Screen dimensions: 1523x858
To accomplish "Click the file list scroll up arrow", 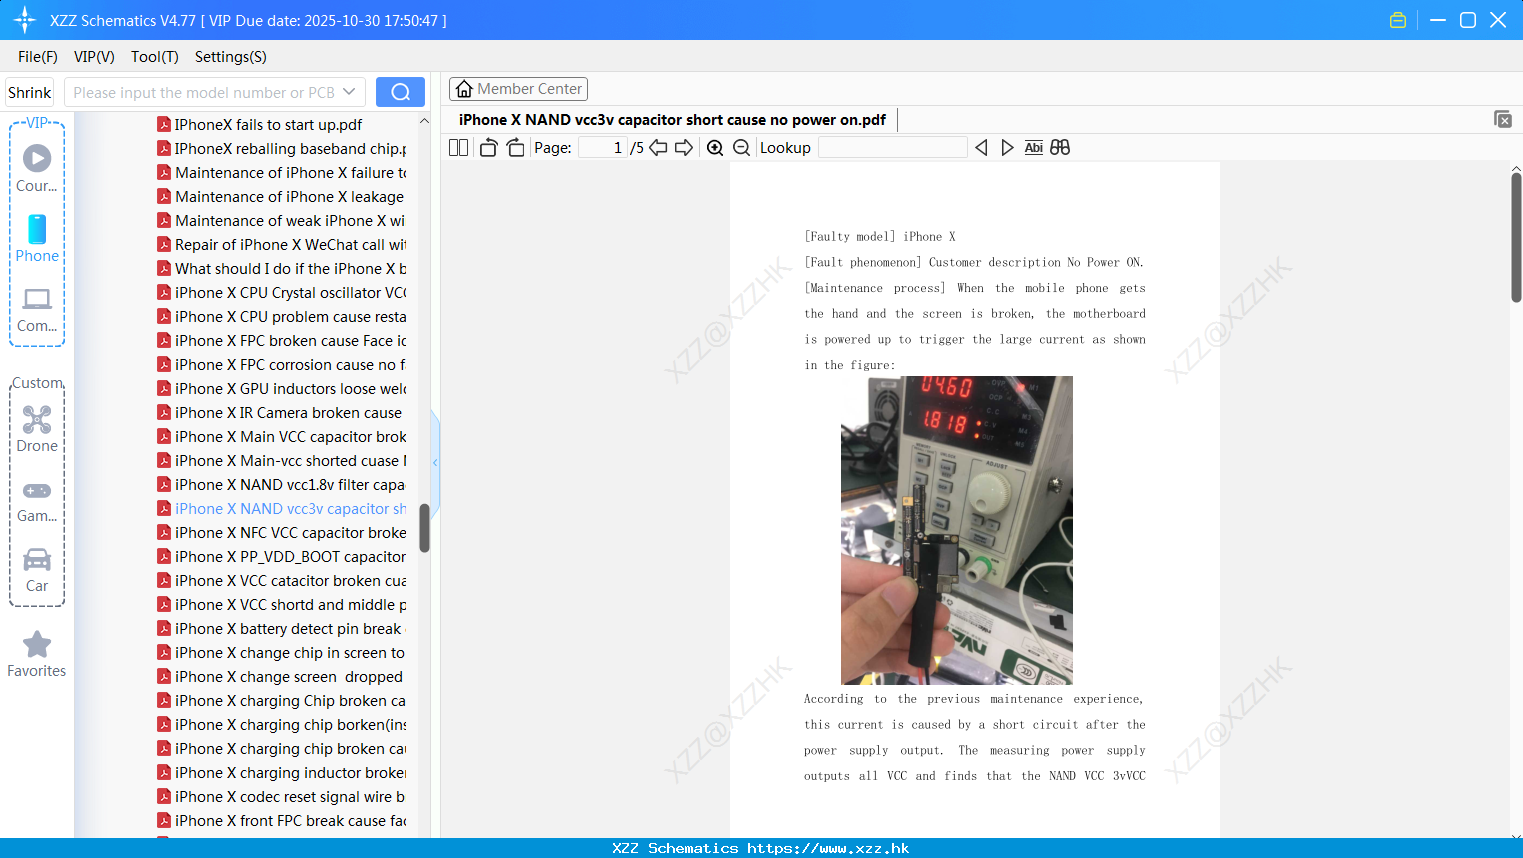I will 424,121.
